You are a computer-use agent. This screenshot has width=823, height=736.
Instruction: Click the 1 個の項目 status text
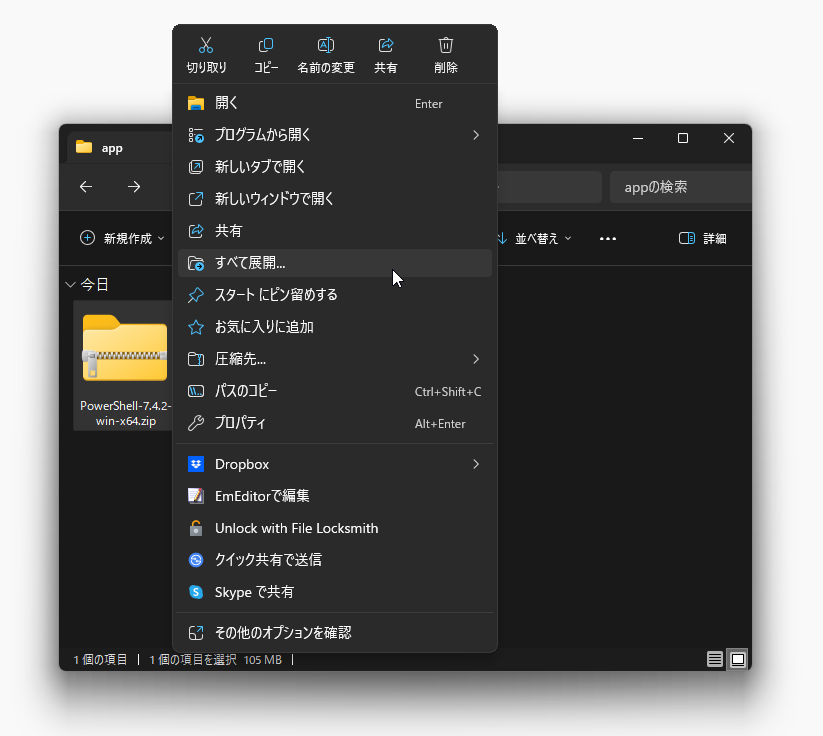[100, 659]
